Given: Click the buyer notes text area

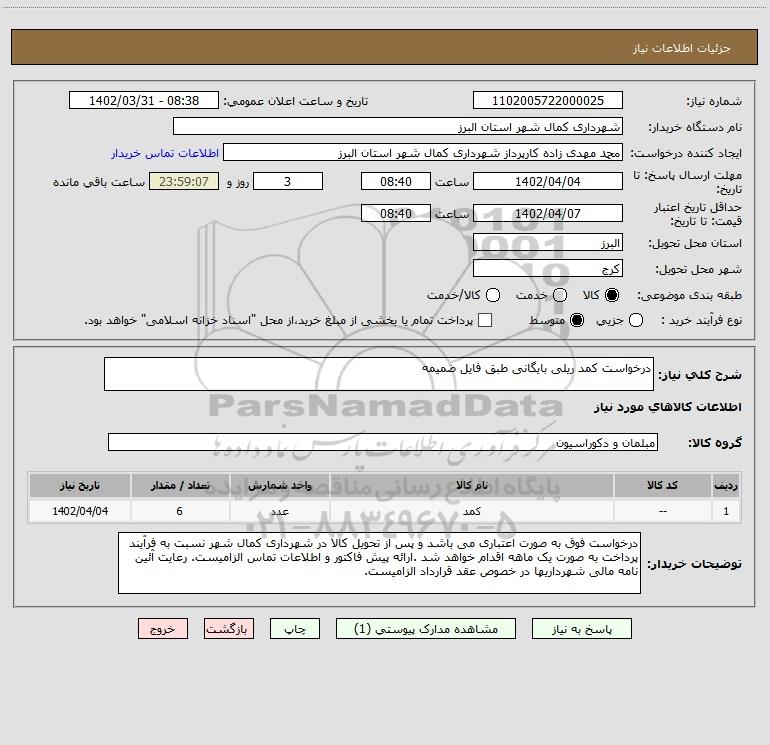Looking at the screenshot, I should 379,563.
